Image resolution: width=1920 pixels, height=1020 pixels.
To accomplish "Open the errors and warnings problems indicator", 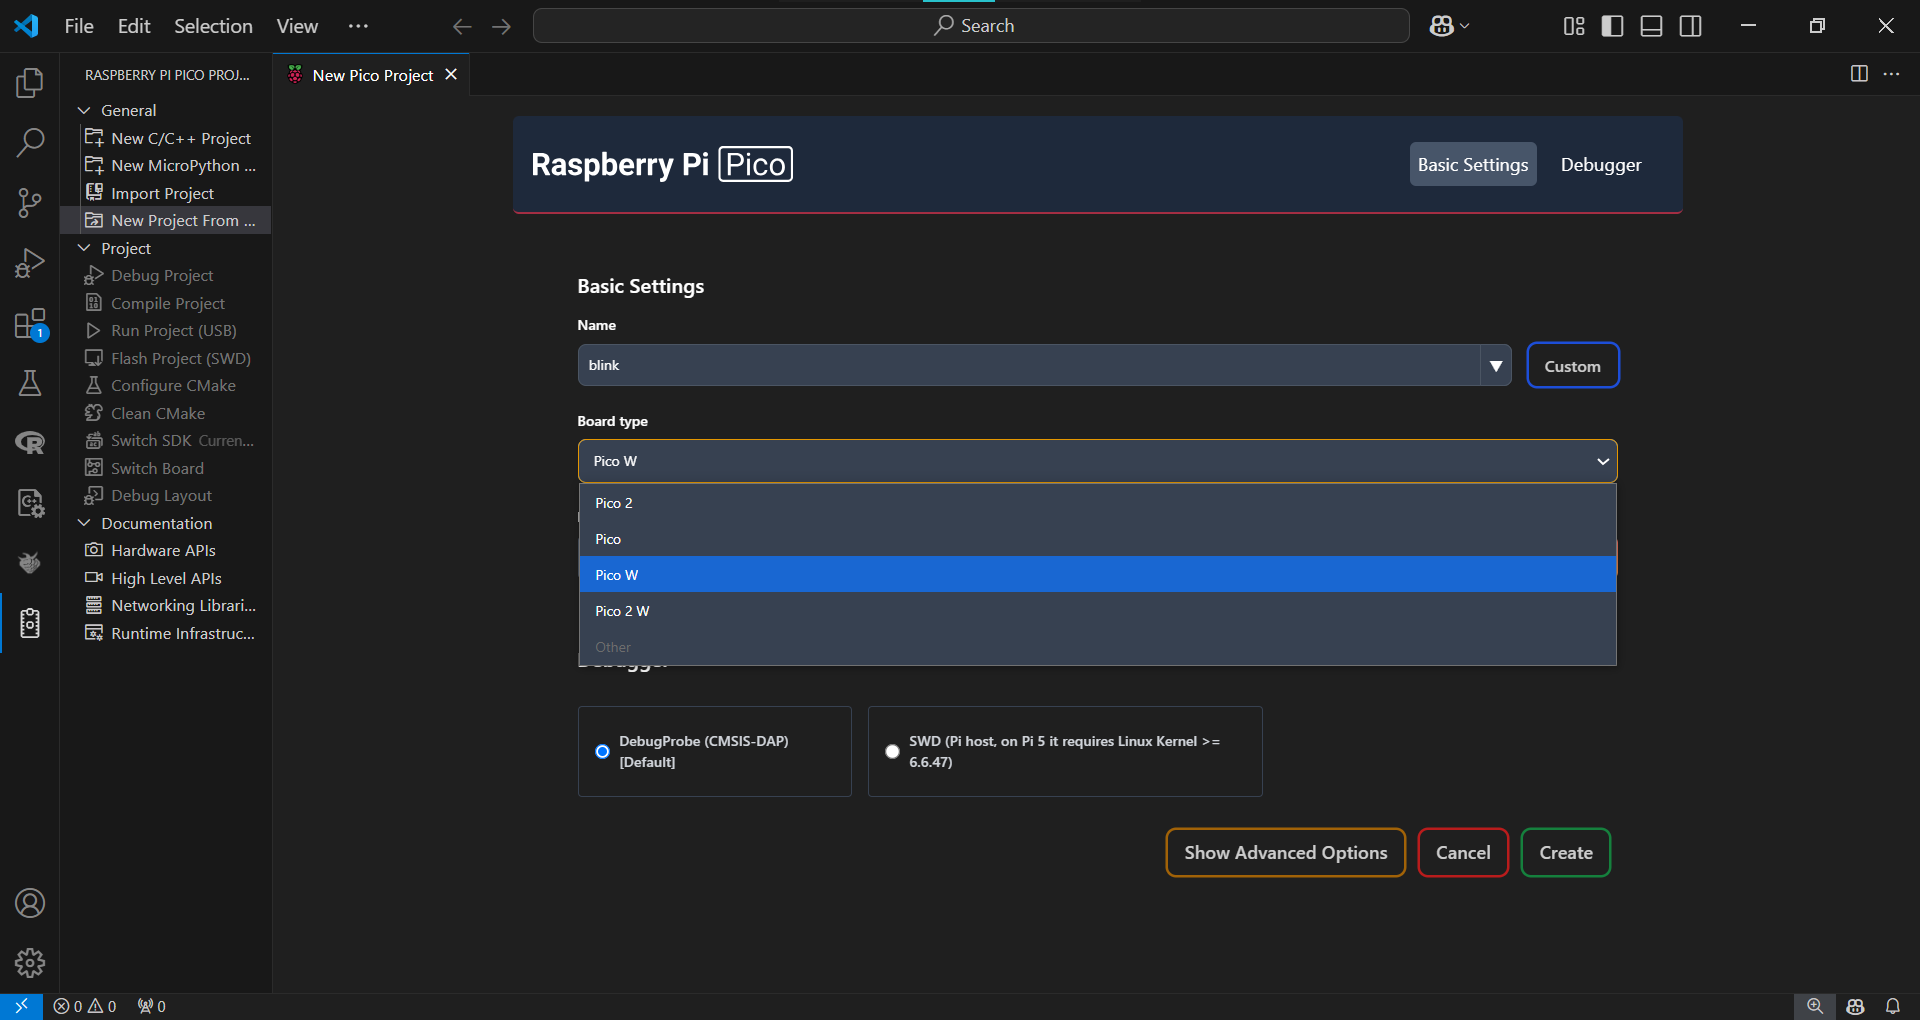I will (85, 1006).
